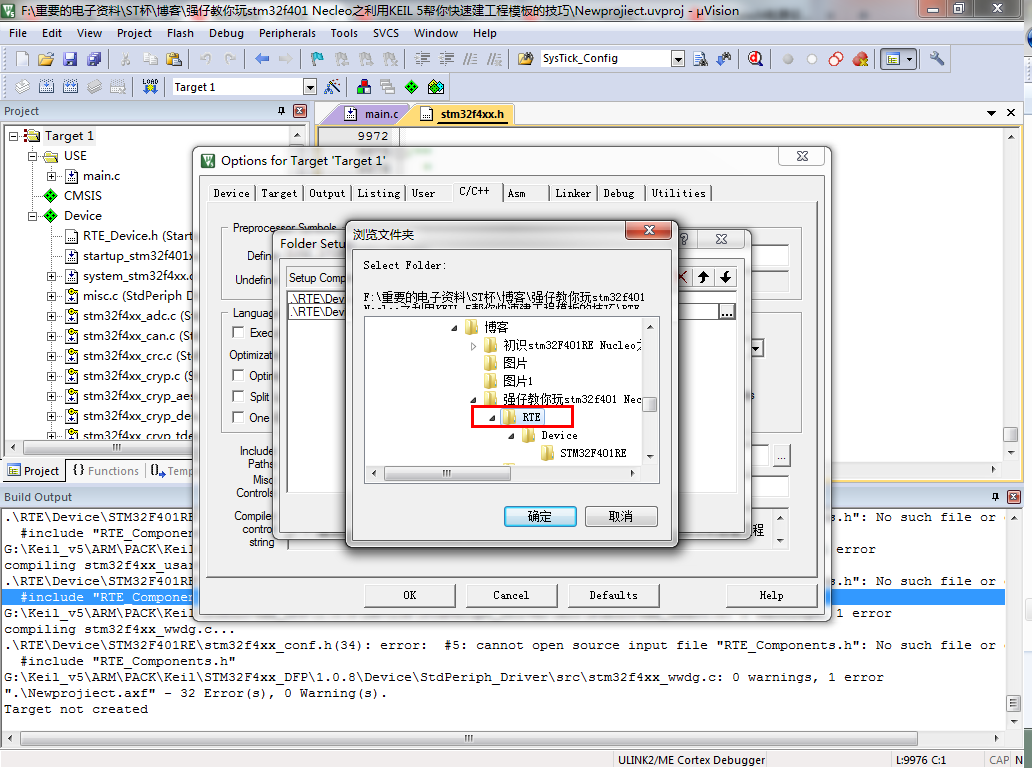Click the Start Debug Session icon

coord(755,59)
